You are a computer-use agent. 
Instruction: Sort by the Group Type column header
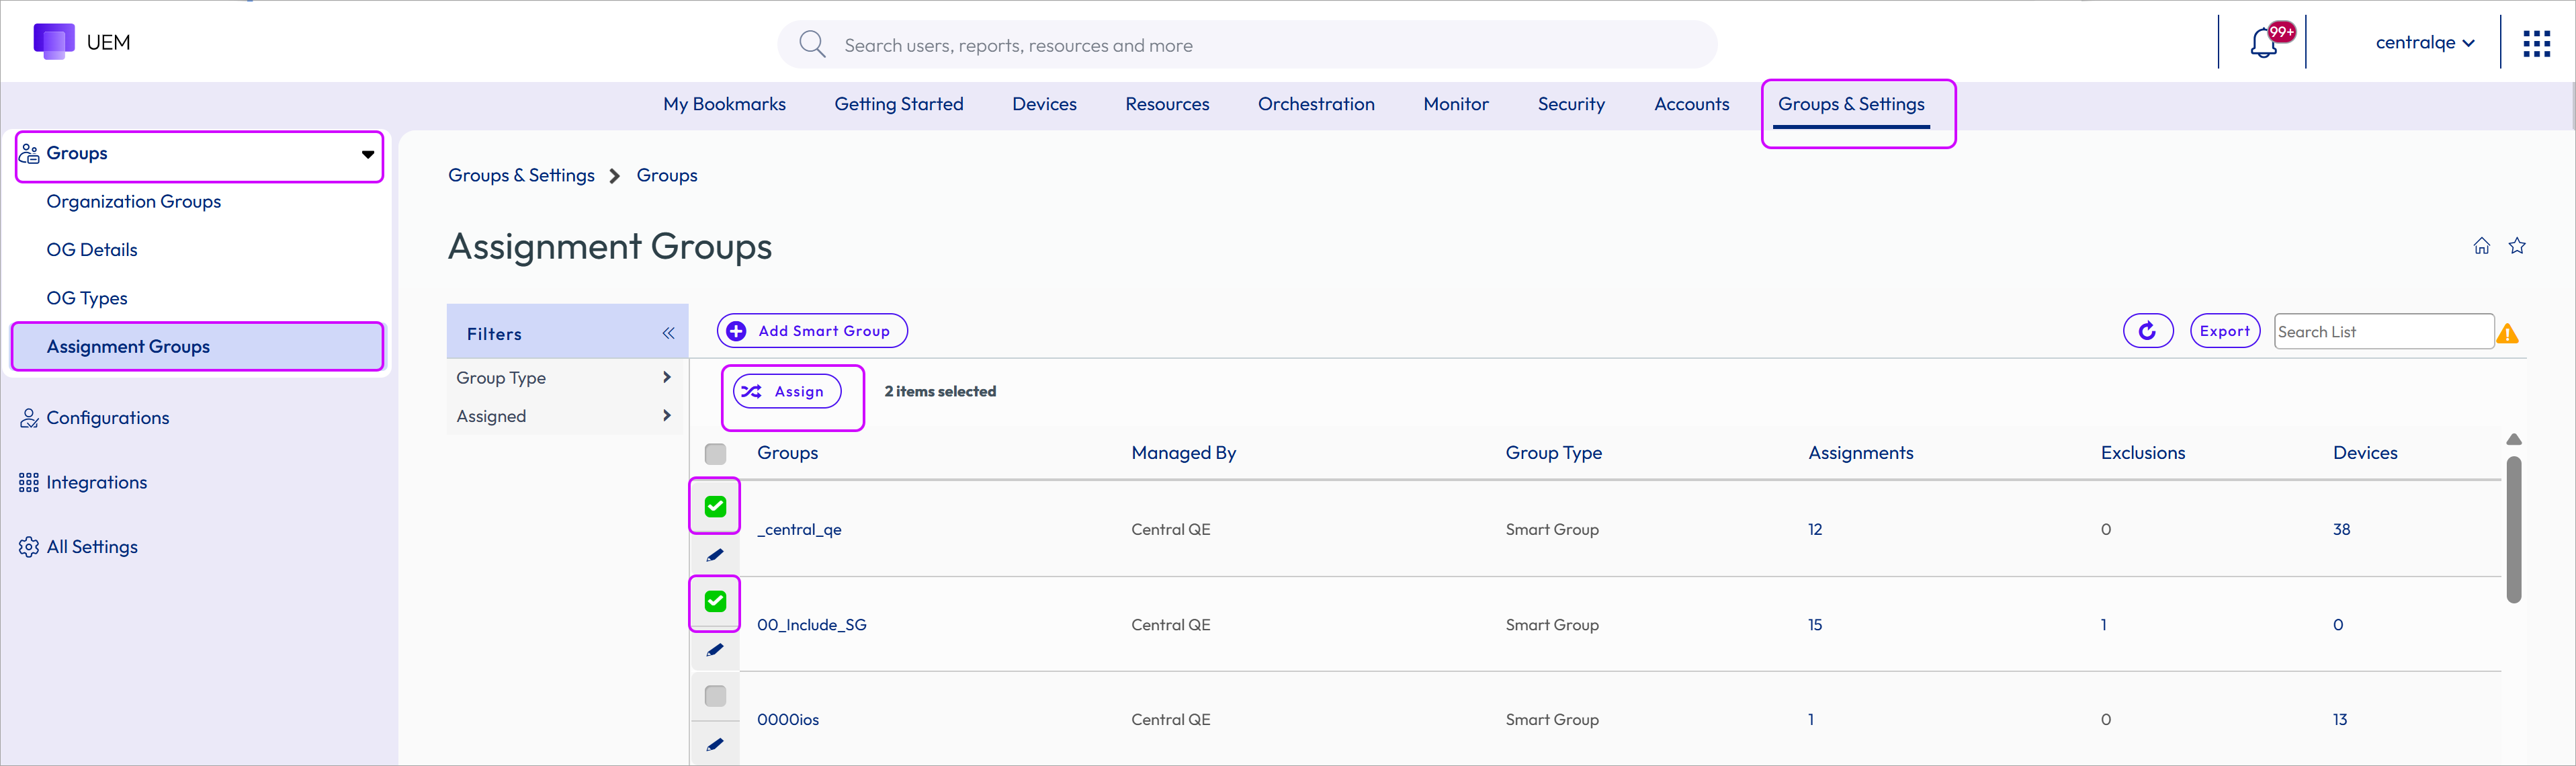[1553, 453]
